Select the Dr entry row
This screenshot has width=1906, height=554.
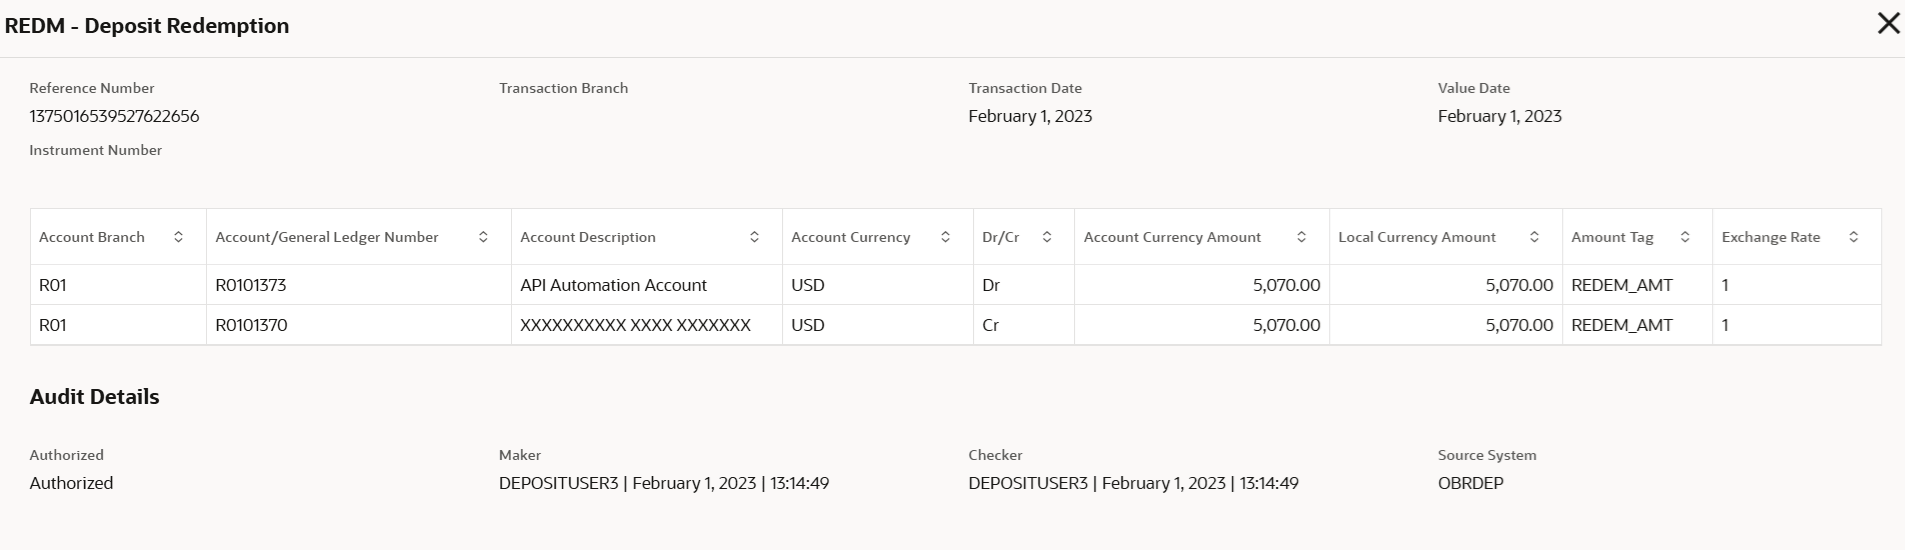991,285
